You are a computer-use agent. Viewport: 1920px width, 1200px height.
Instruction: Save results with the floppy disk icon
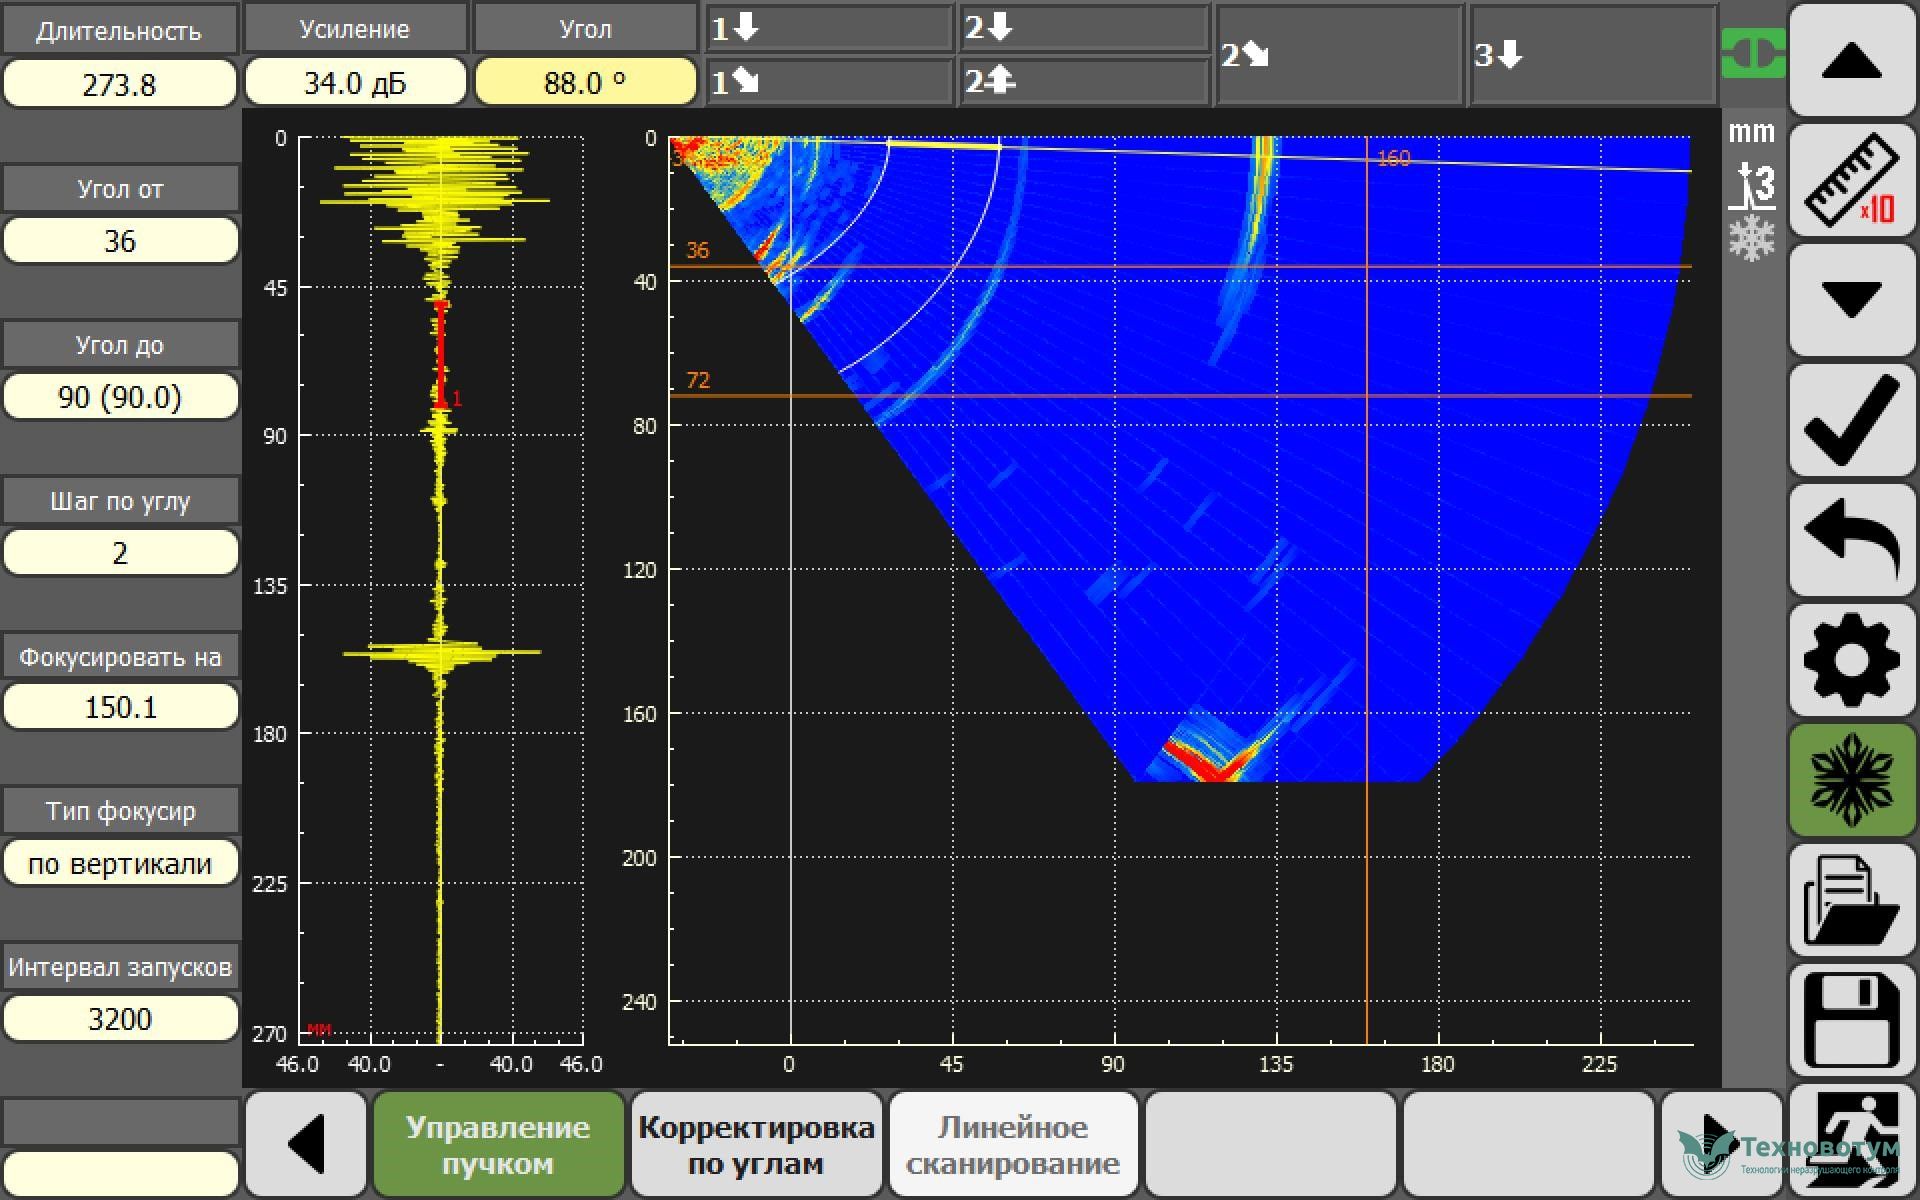pos(1851,1021)
